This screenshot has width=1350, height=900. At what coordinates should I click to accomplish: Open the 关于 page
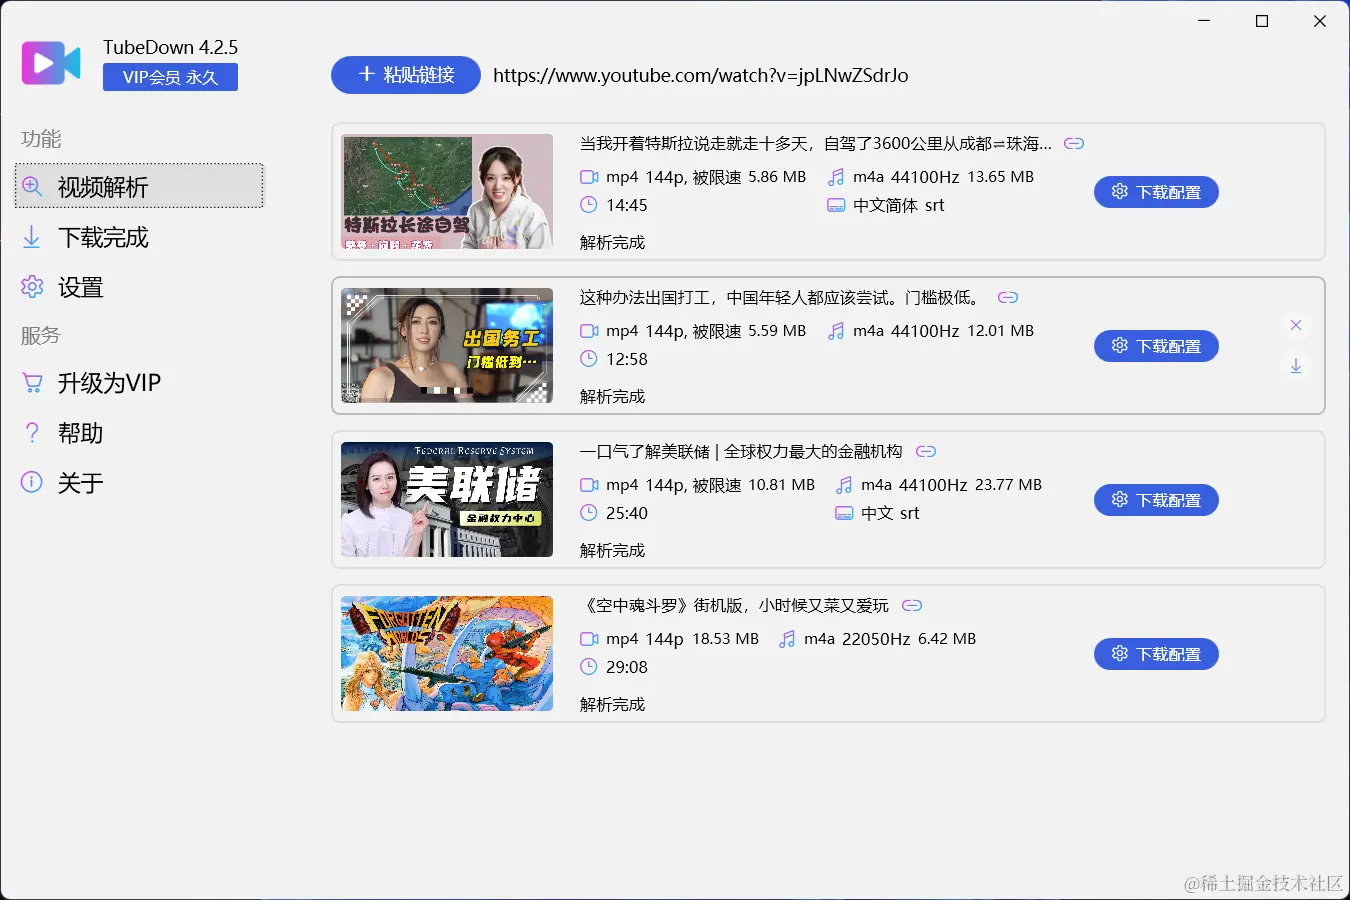point(139,483)
